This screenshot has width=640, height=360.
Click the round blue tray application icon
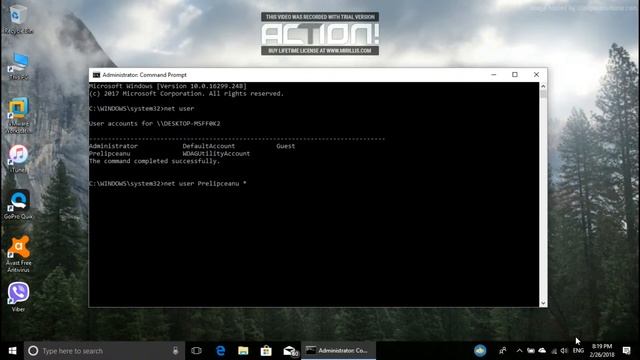[480, 351]
